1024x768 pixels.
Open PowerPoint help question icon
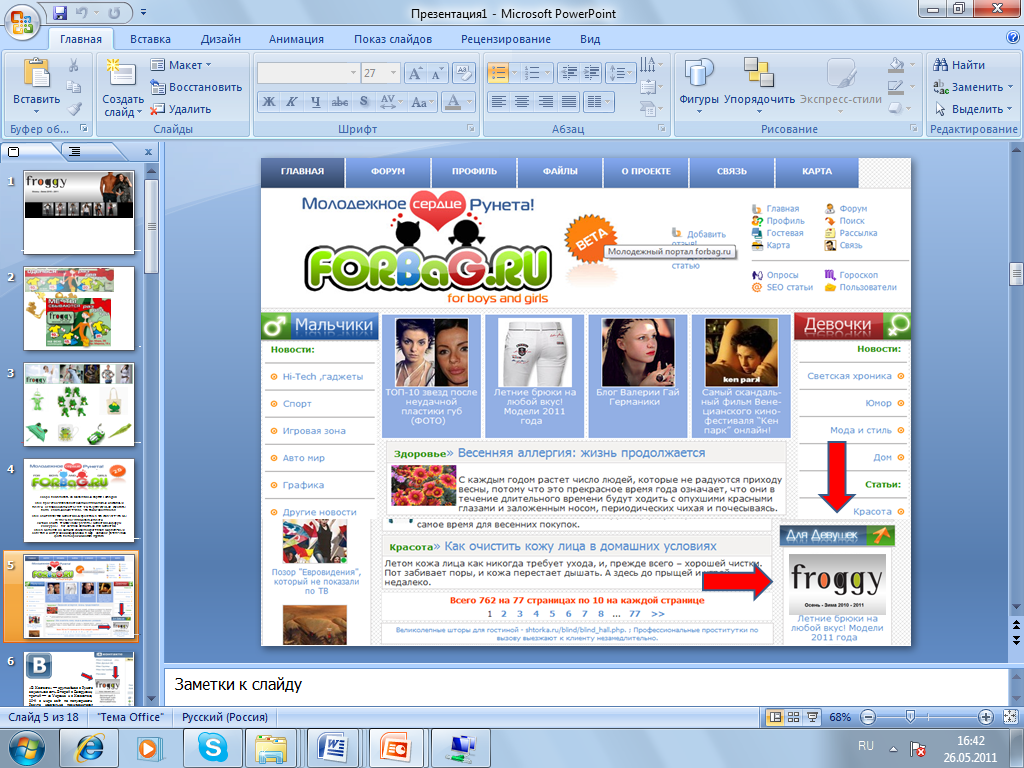[1013, 37]
